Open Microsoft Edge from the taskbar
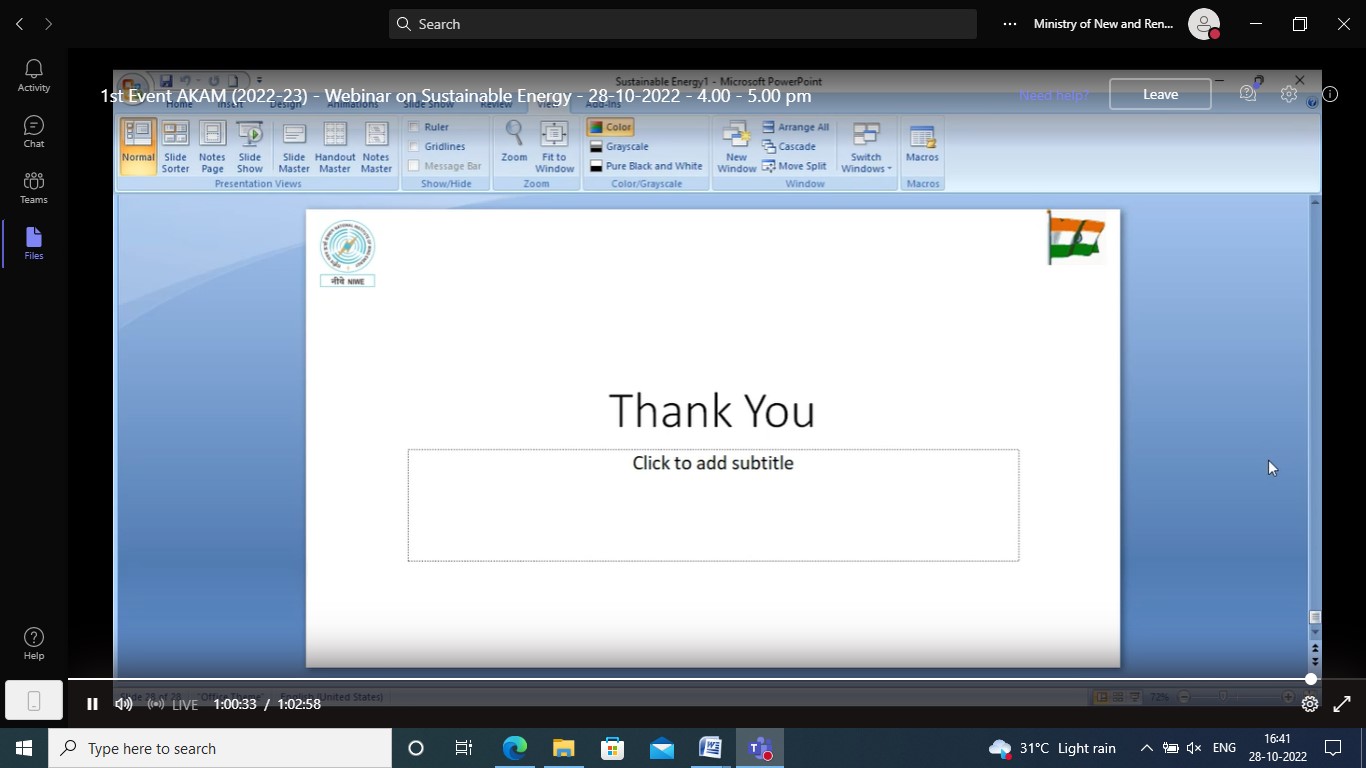Viewport: 1366px width, 768px height. tap(515, 748)
